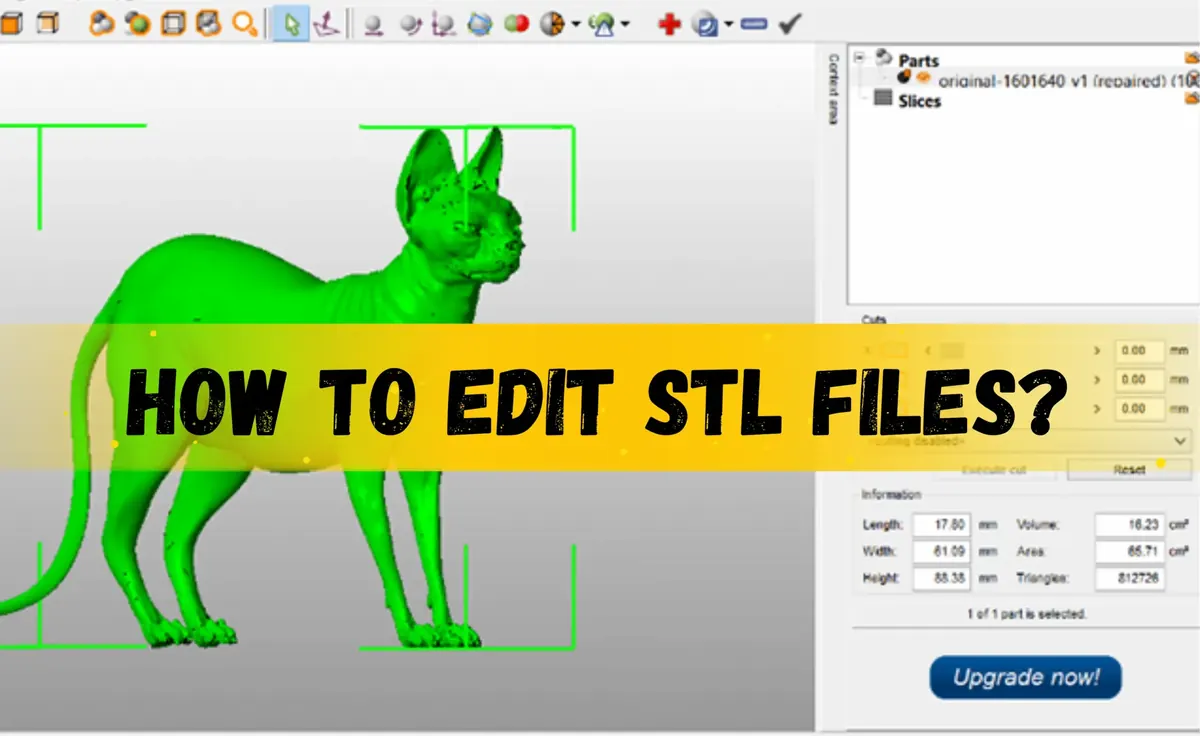
Task: Click the zoom-to-platform box outline icon
Action: (173, 23)
